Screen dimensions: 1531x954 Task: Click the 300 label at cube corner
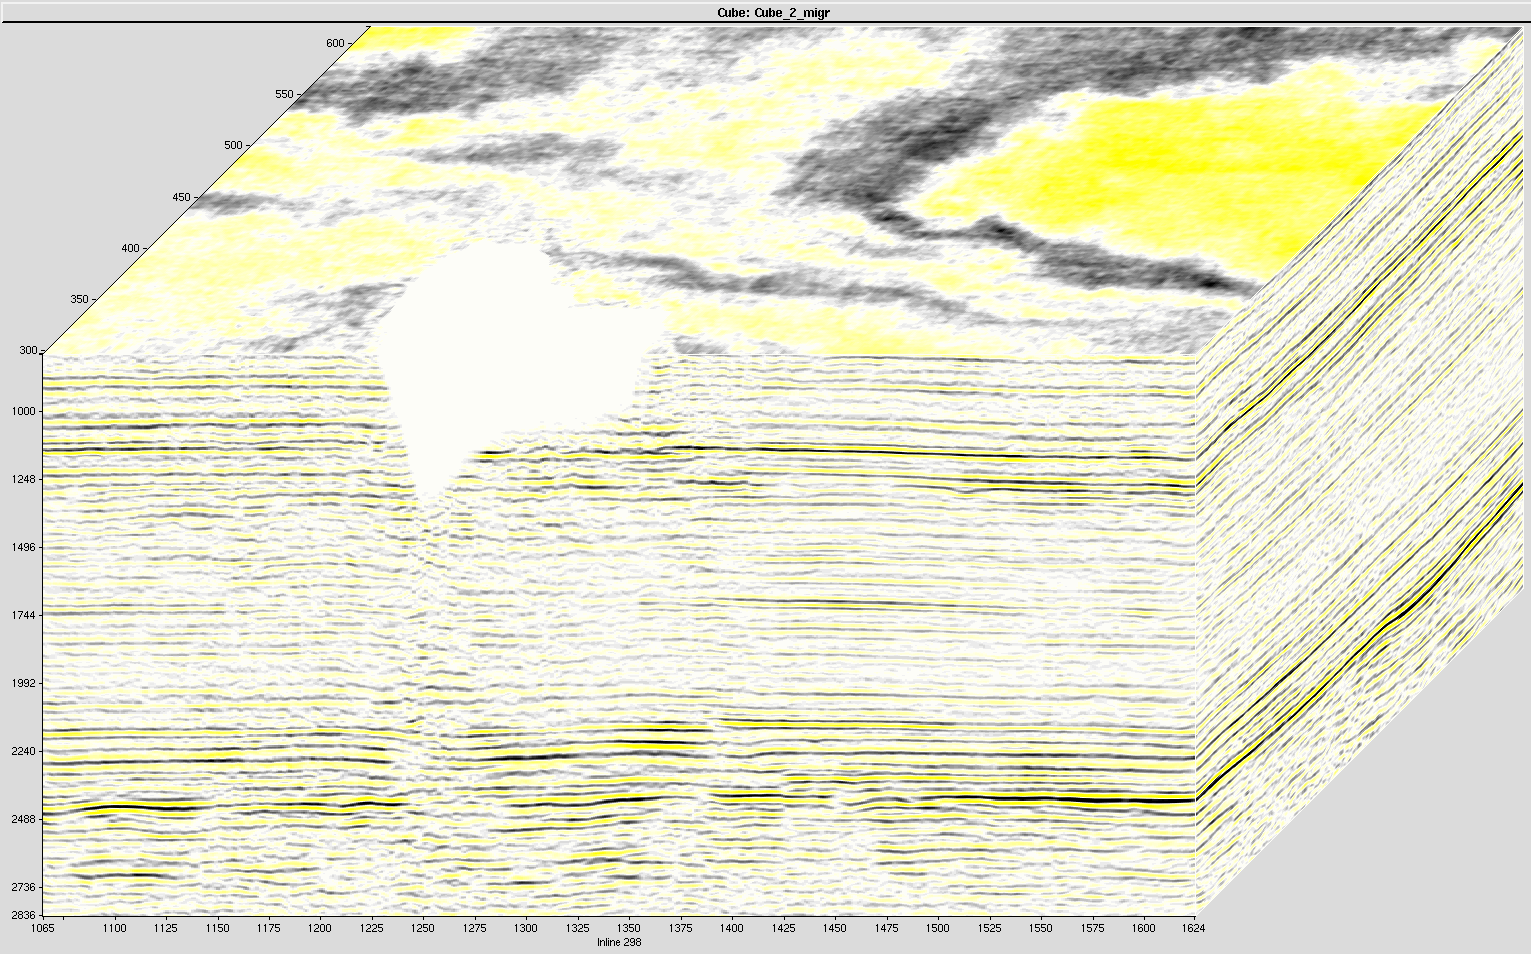pos(27,351)
